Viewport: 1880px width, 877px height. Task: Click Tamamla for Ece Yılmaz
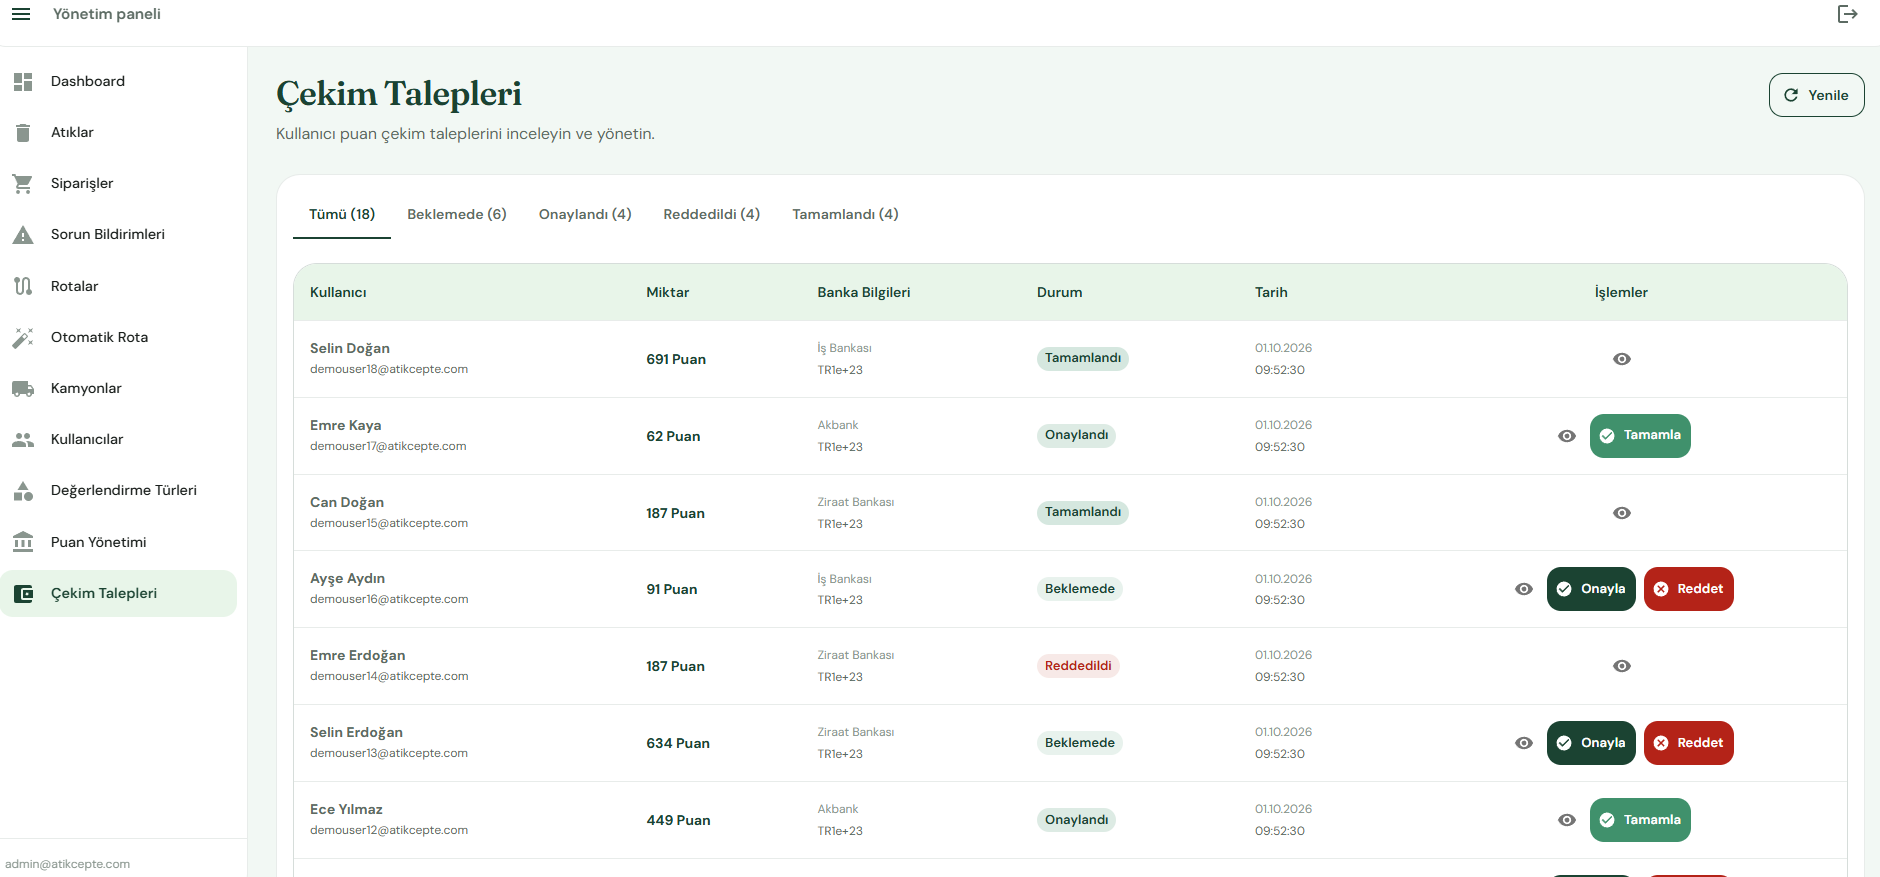1640,820
